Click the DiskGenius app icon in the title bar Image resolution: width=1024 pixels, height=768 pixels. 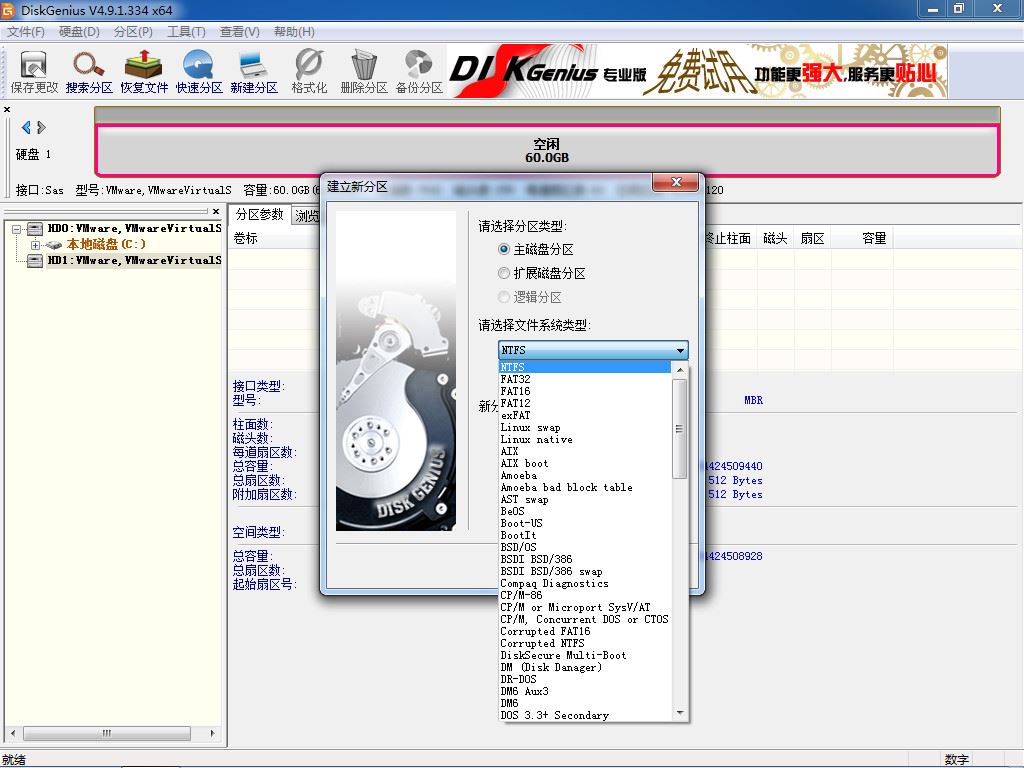tap(8, 10)
